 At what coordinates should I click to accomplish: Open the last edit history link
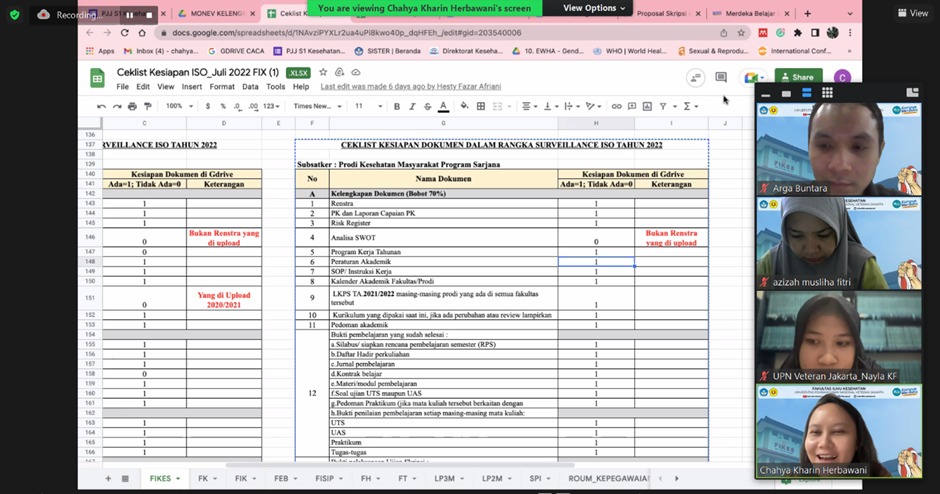(409, 87)
